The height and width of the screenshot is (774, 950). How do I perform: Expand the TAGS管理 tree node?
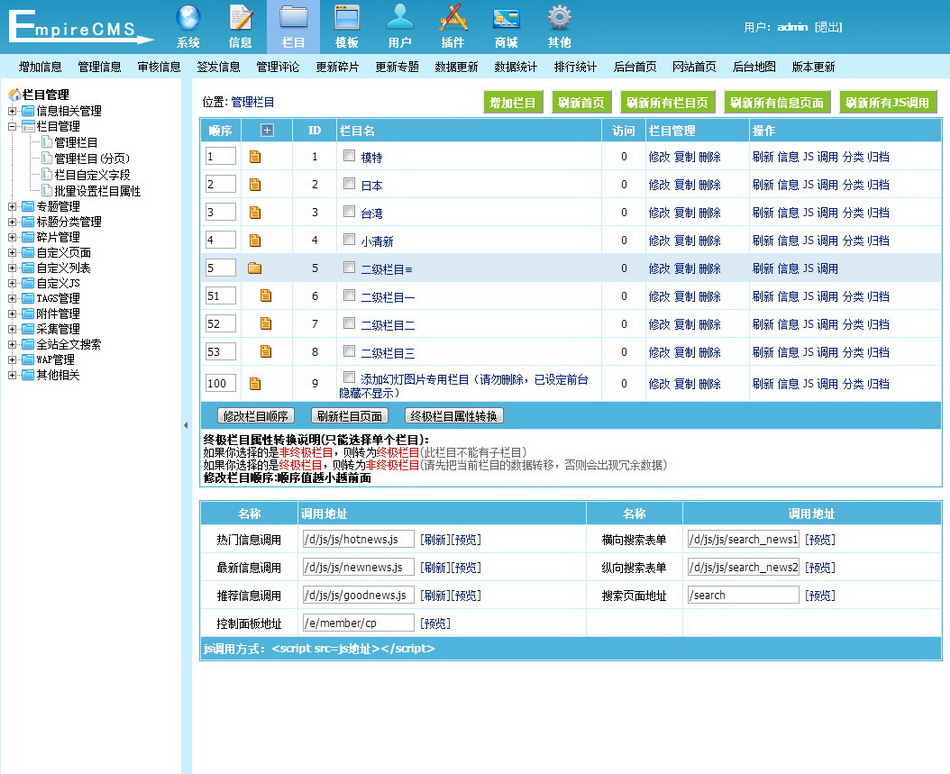[12, 299]
